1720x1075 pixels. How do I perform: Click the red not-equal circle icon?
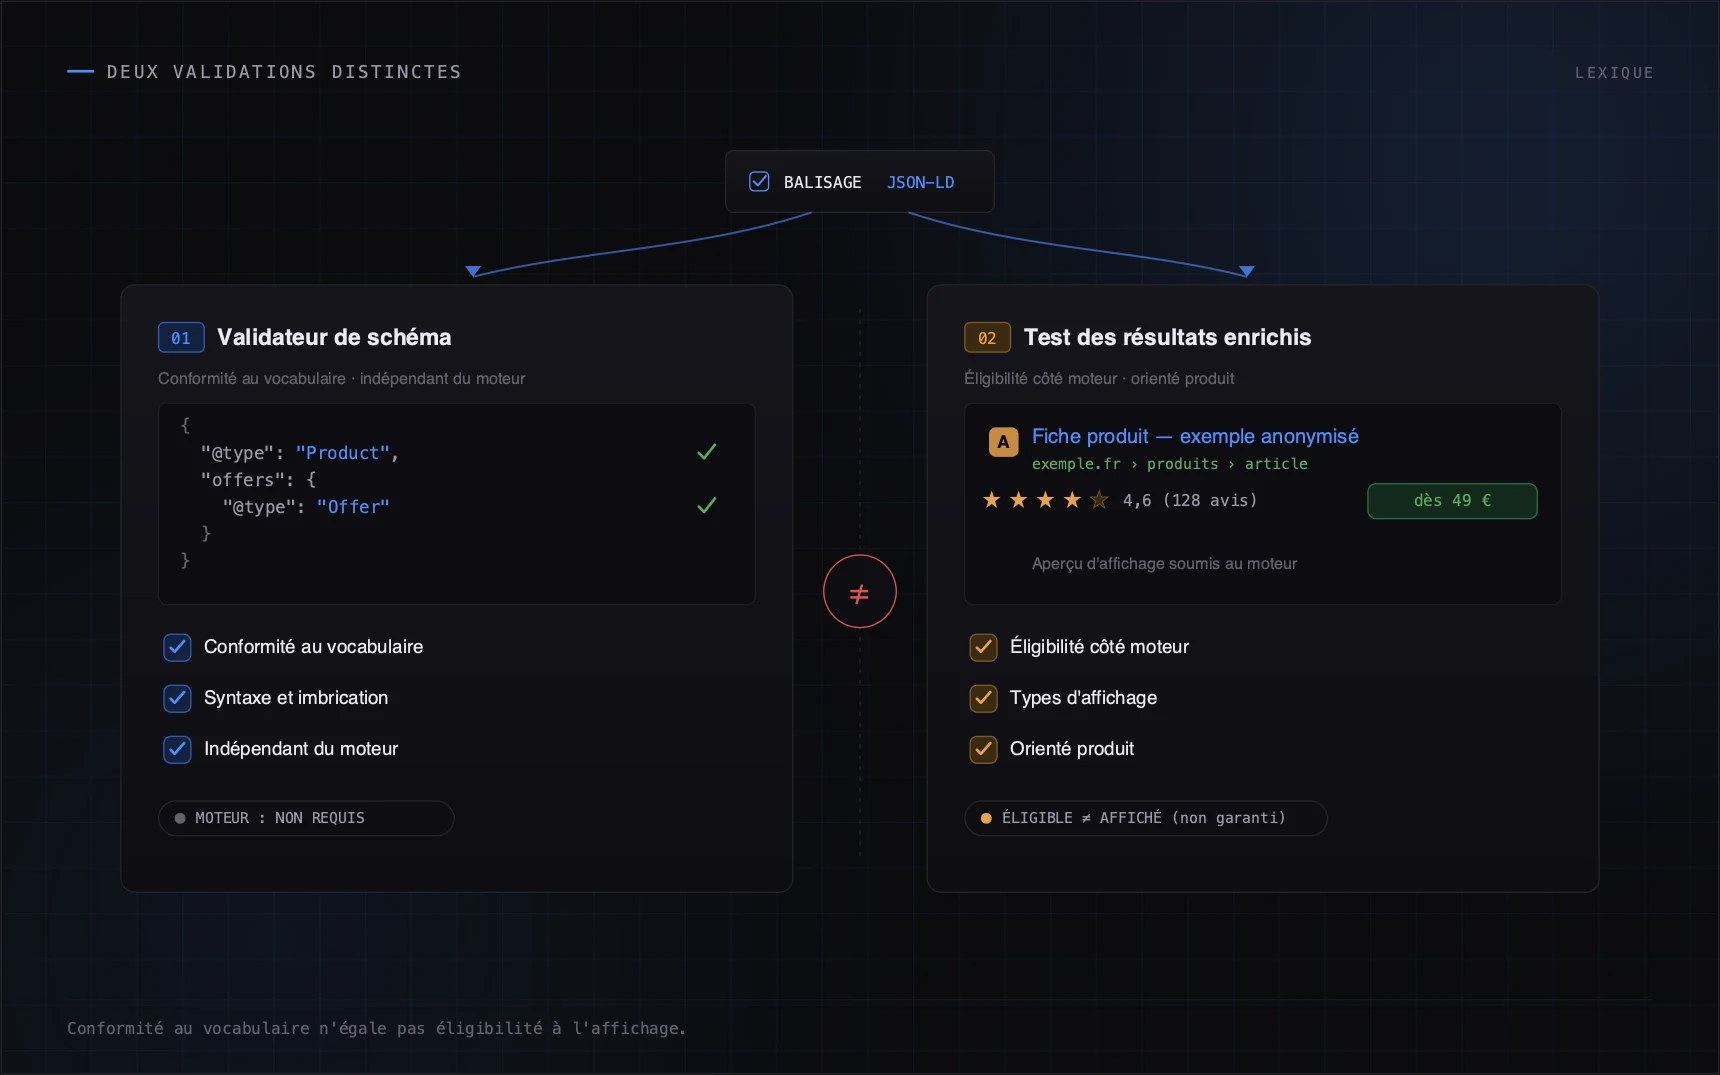pyautogui.click(x=859, y=591)
